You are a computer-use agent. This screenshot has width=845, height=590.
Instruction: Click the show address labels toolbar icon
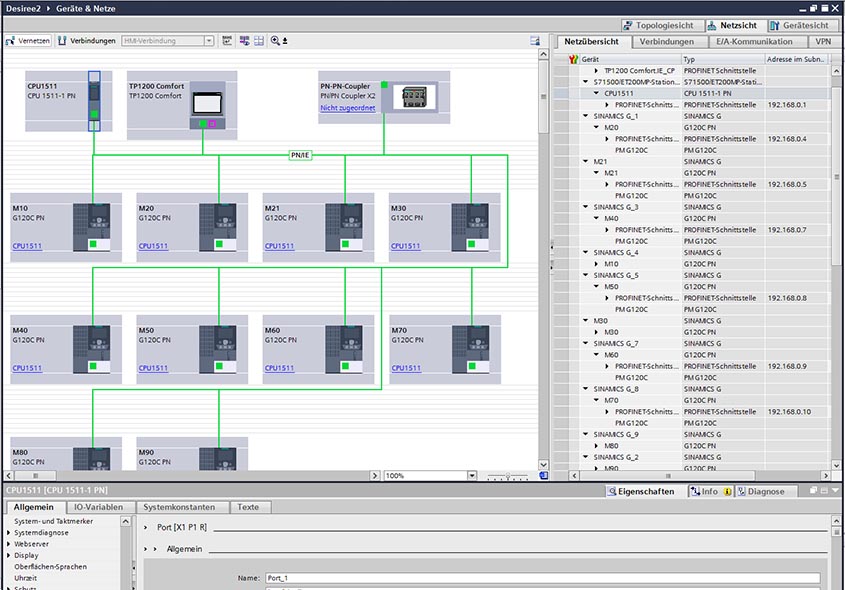[227, 41]
